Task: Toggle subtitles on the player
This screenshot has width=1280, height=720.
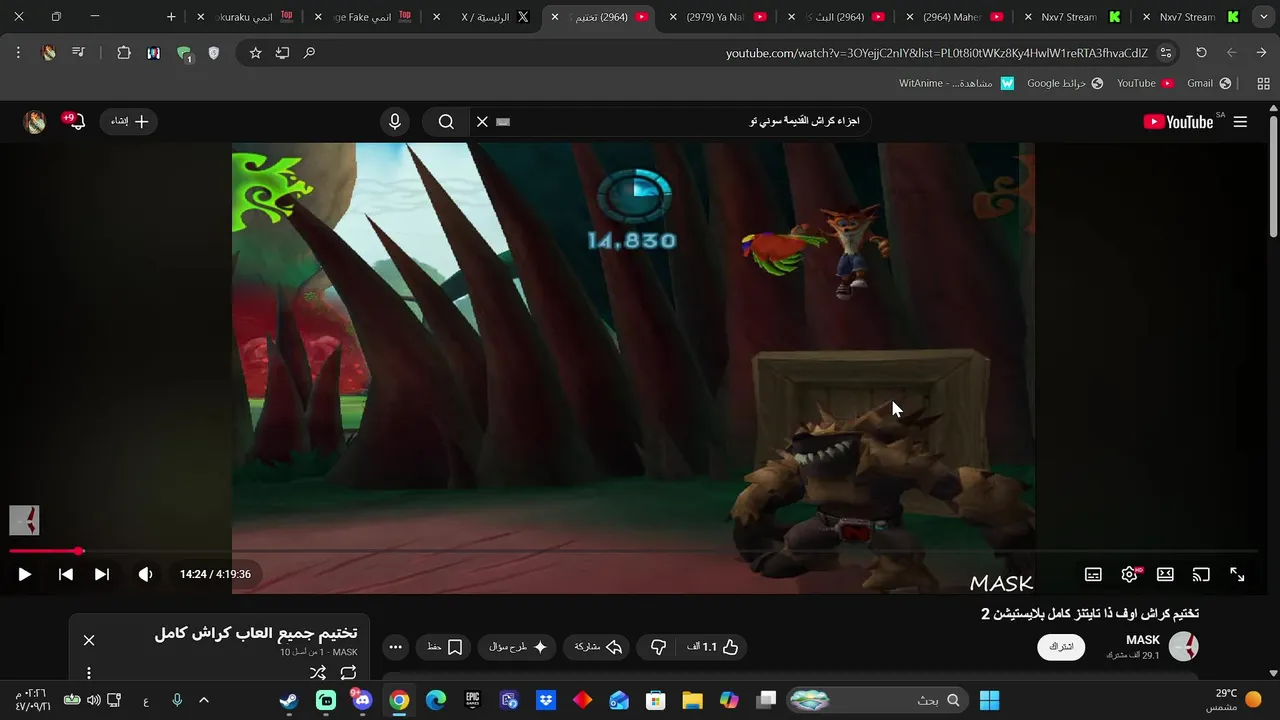Action: (x=1093, y=574)
